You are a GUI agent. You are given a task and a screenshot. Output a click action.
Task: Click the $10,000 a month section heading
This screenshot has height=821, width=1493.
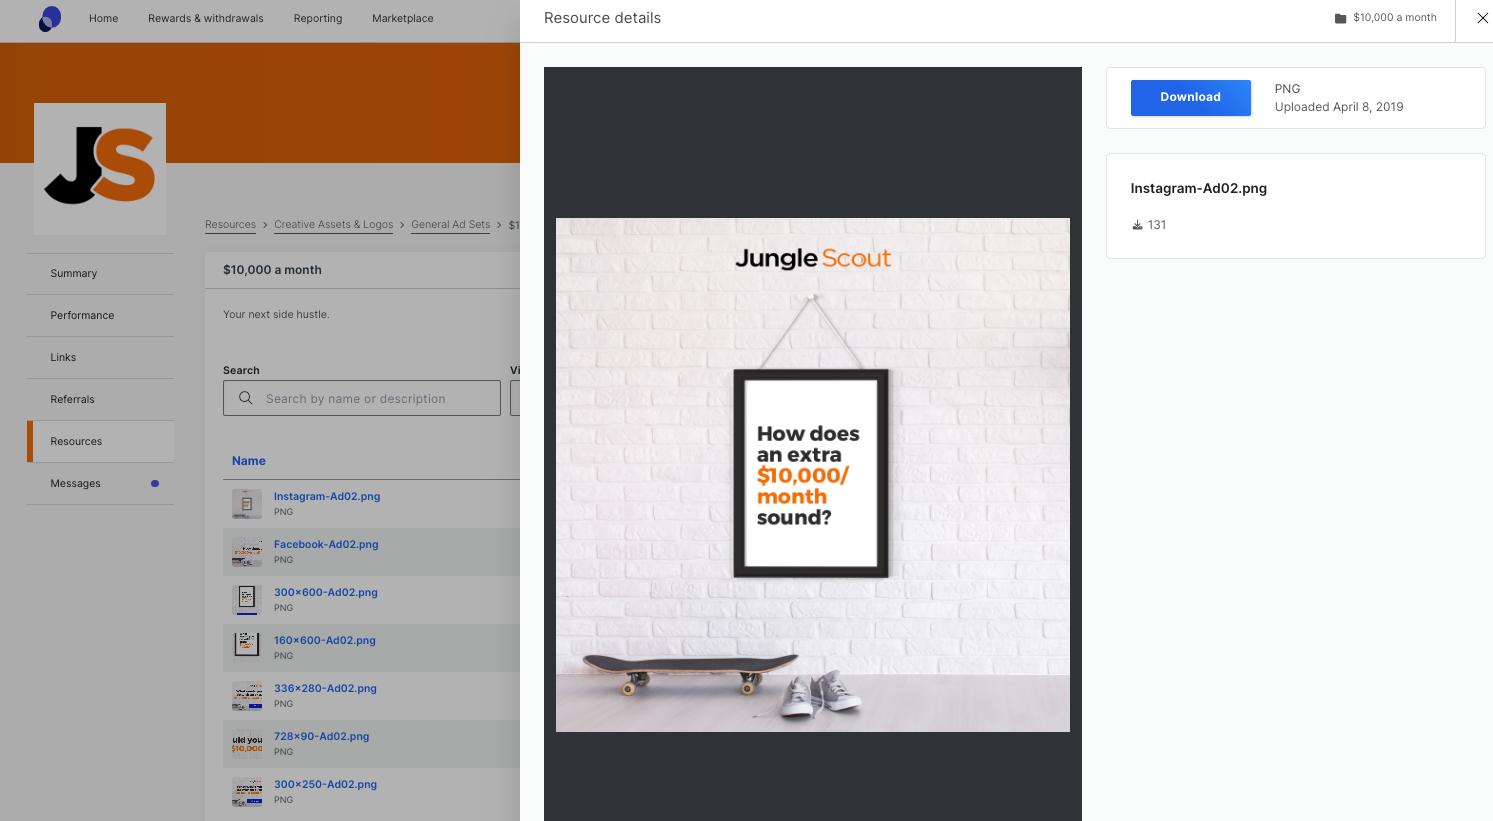272,270
